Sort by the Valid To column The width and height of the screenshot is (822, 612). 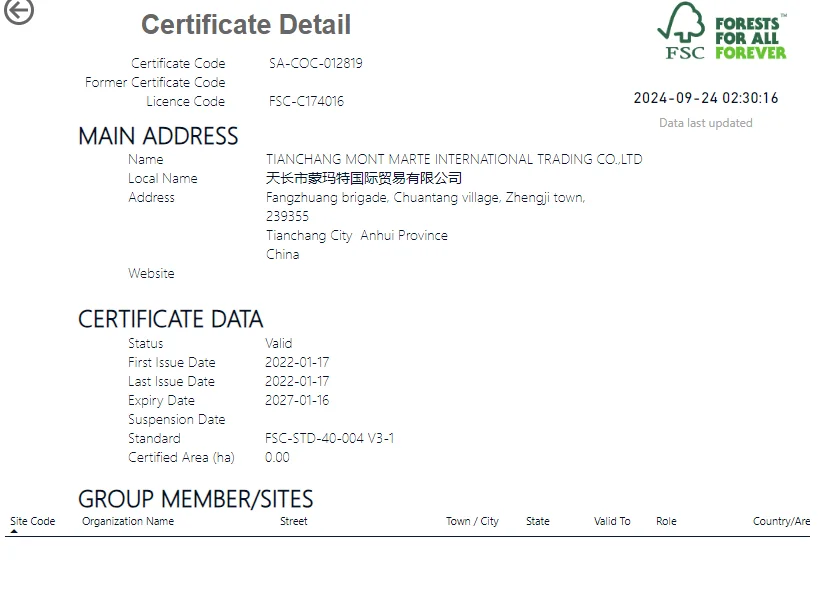pos(612,521)
